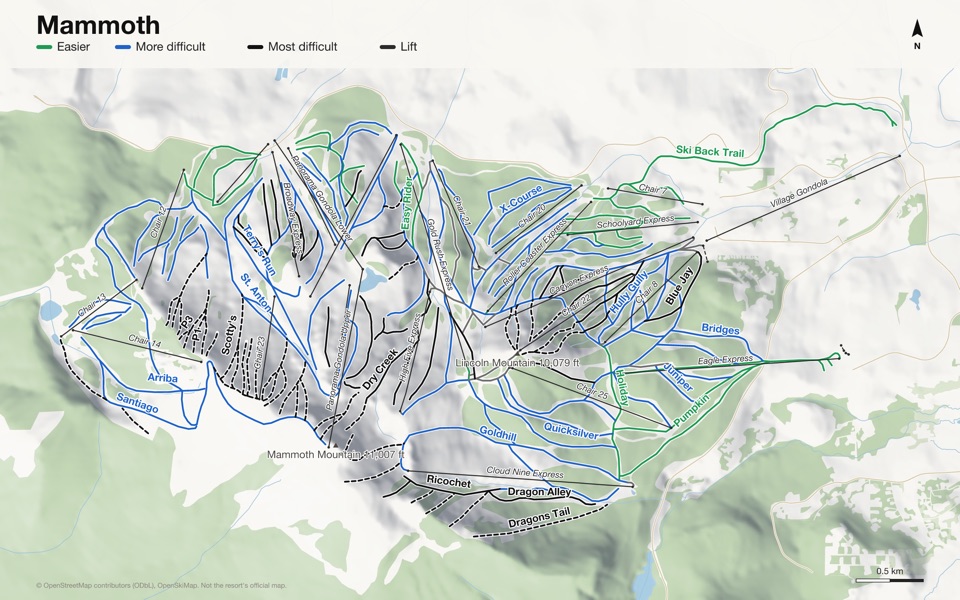Click the green Easier legend swatch
Screen dimensions: 960x600
pos(44,47)
